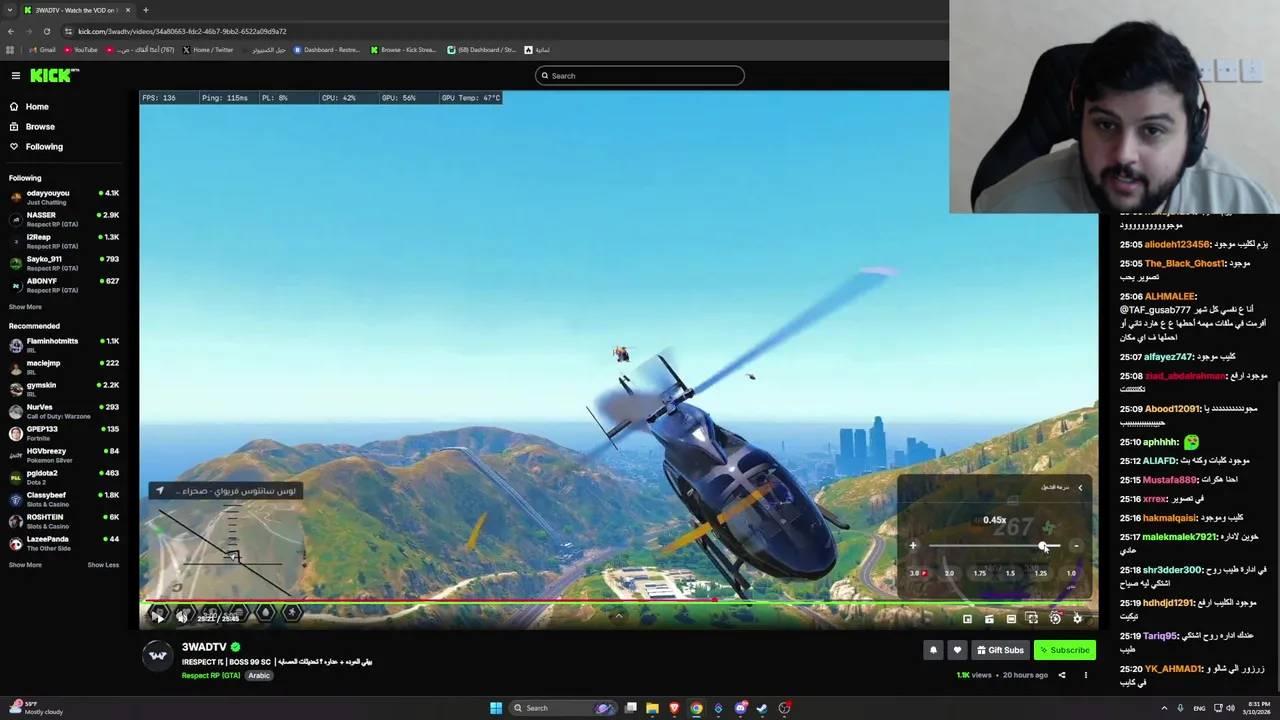The width and height of the screenshot is (1280, 720).
Task: Increase speed with the plus button
Action: click(x=913, y=546)
